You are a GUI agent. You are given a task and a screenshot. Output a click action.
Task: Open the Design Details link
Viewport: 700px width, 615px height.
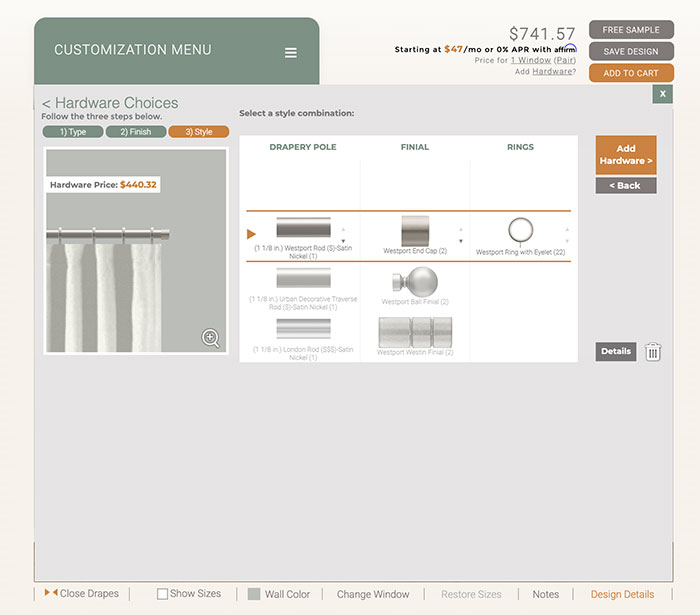click(x=622, y=594)
